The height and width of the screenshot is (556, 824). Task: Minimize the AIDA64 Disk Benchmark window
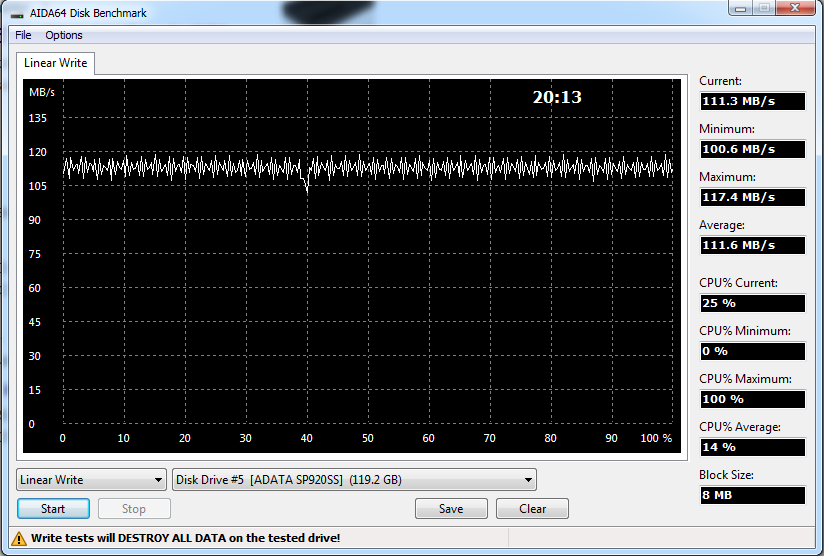(x=741, y=8)
